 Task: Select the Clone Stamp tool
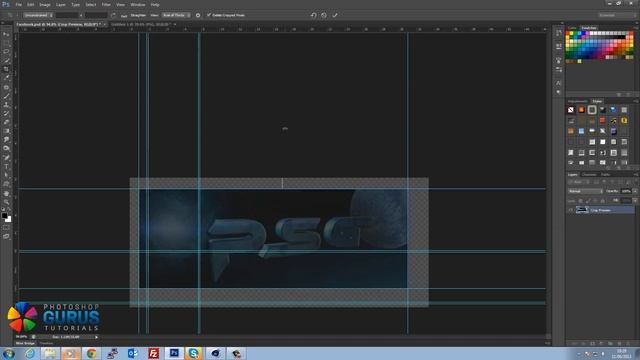point(6,104)
